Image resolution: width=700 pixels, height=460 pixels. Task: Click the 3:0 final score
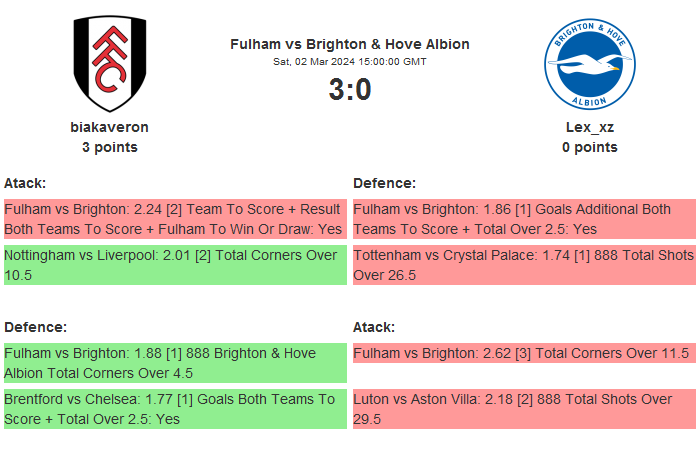tap(350, 90)
